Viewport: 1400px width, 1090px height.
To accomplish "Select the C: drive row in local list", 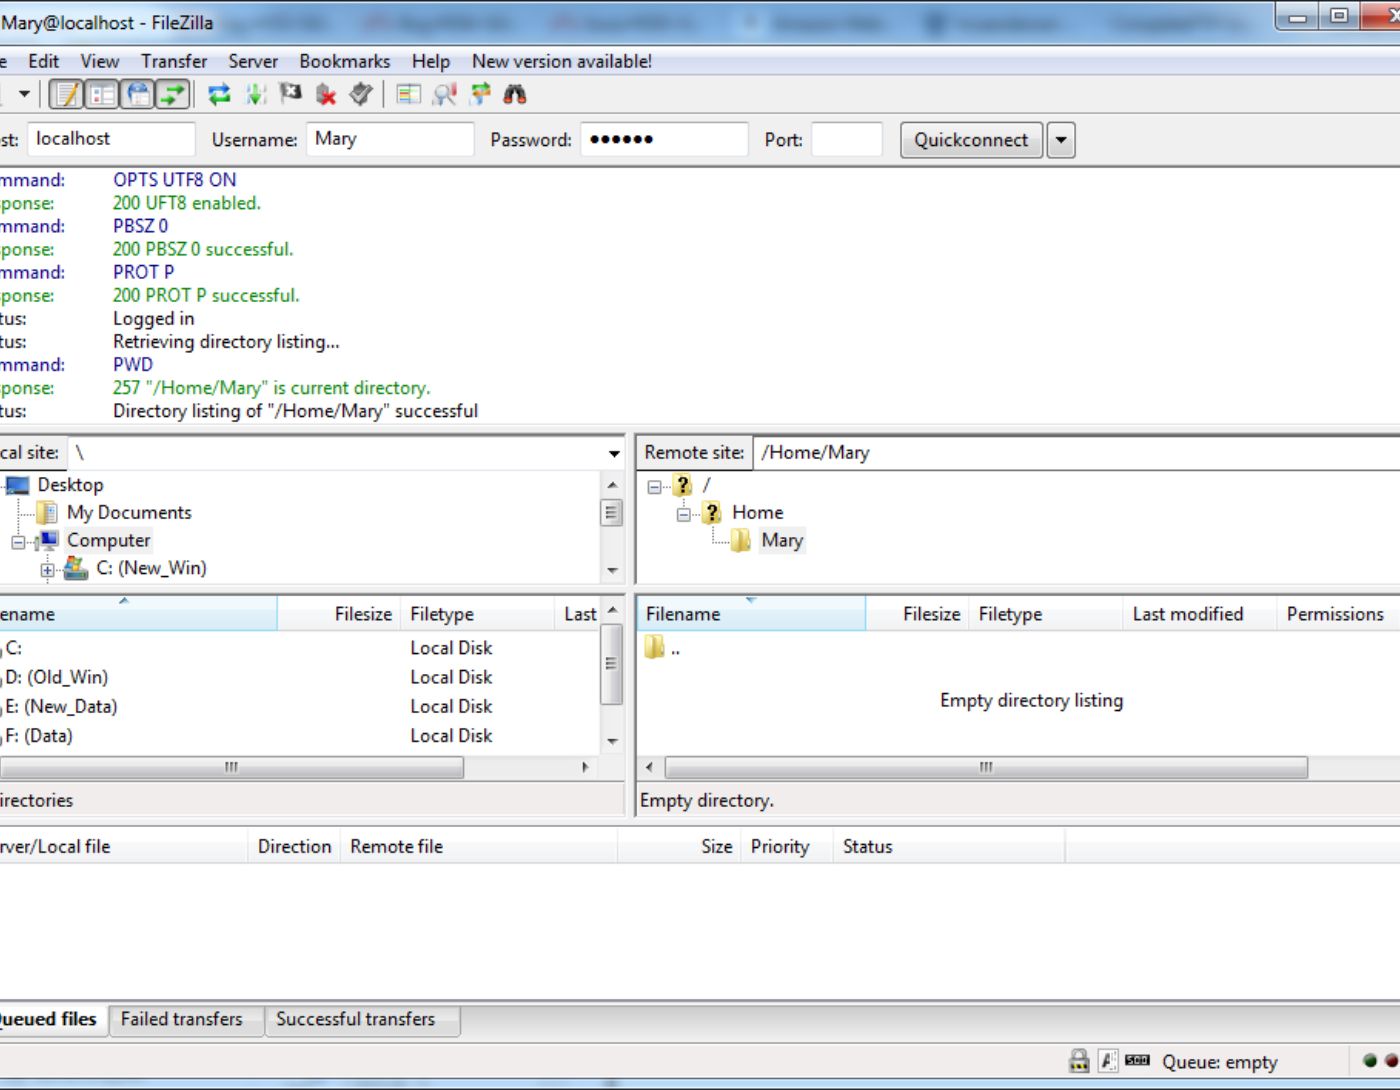I will tap(300, 648).
